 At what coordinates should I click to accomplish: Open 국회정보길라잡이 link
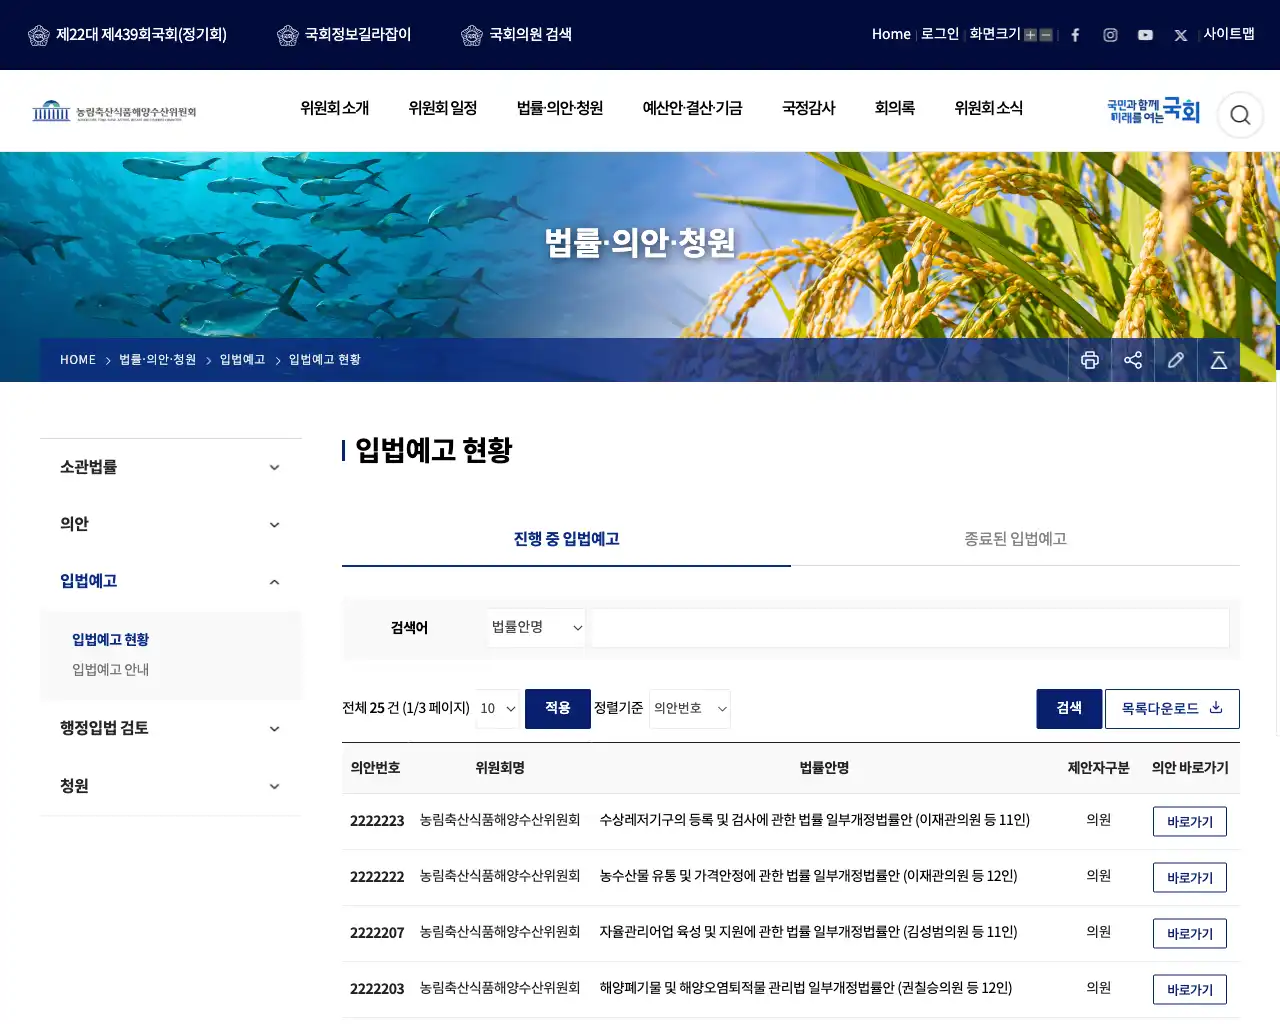pyautogui.click(x=358, y=34)
